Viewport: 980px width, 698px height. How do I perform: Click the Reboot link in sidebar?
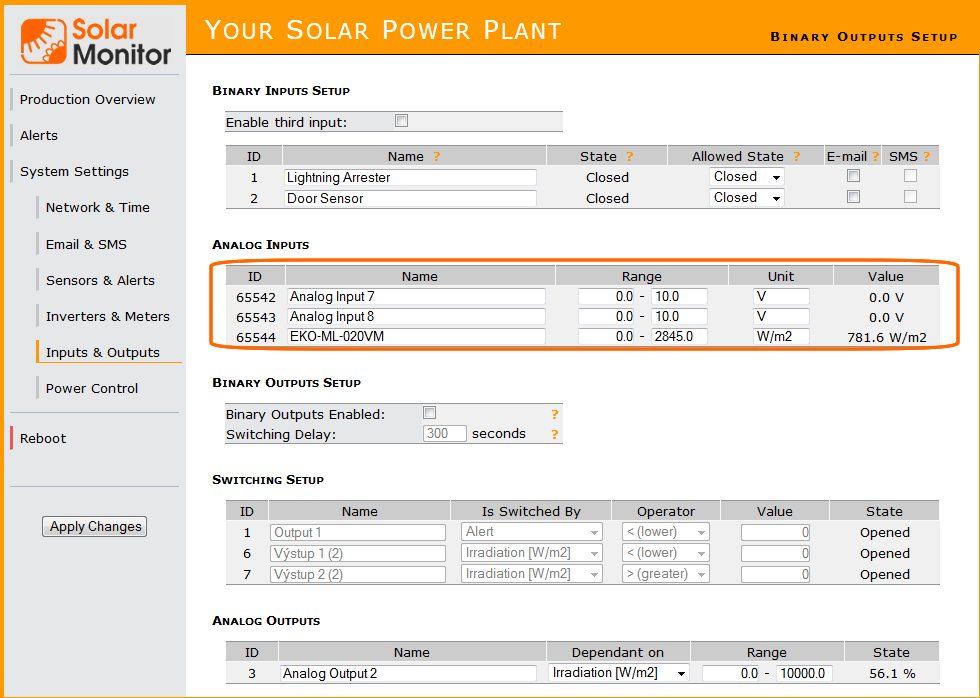tap(43, 438)
